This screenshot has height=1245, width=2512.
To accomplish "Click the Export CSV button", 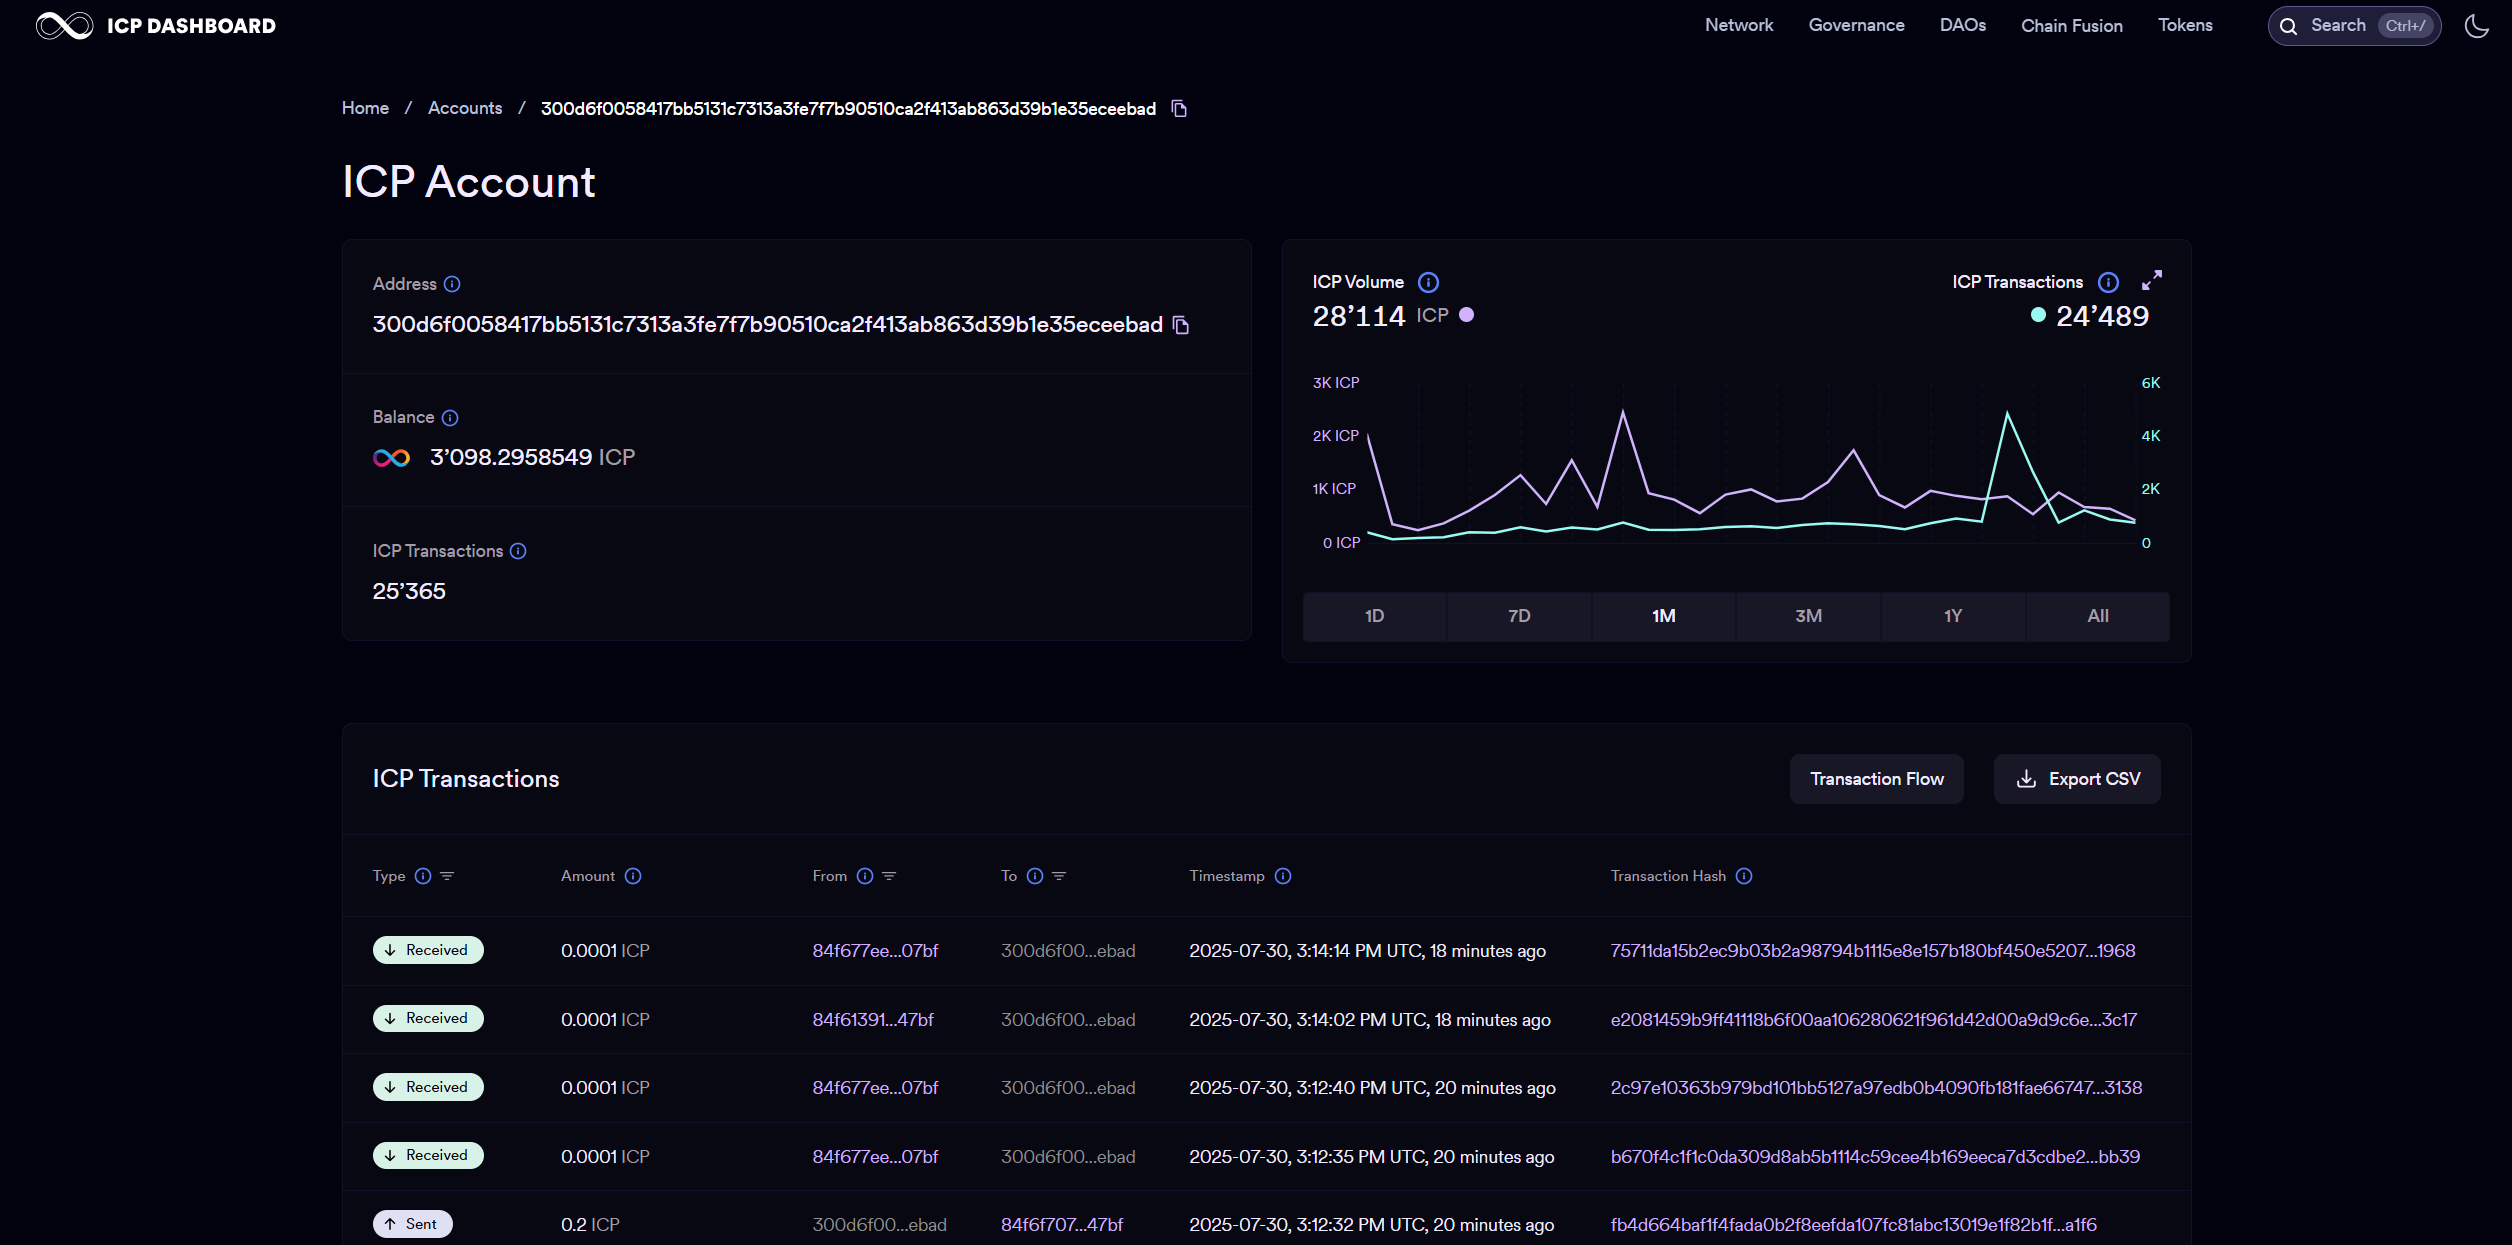I will tap(2077, 779).
